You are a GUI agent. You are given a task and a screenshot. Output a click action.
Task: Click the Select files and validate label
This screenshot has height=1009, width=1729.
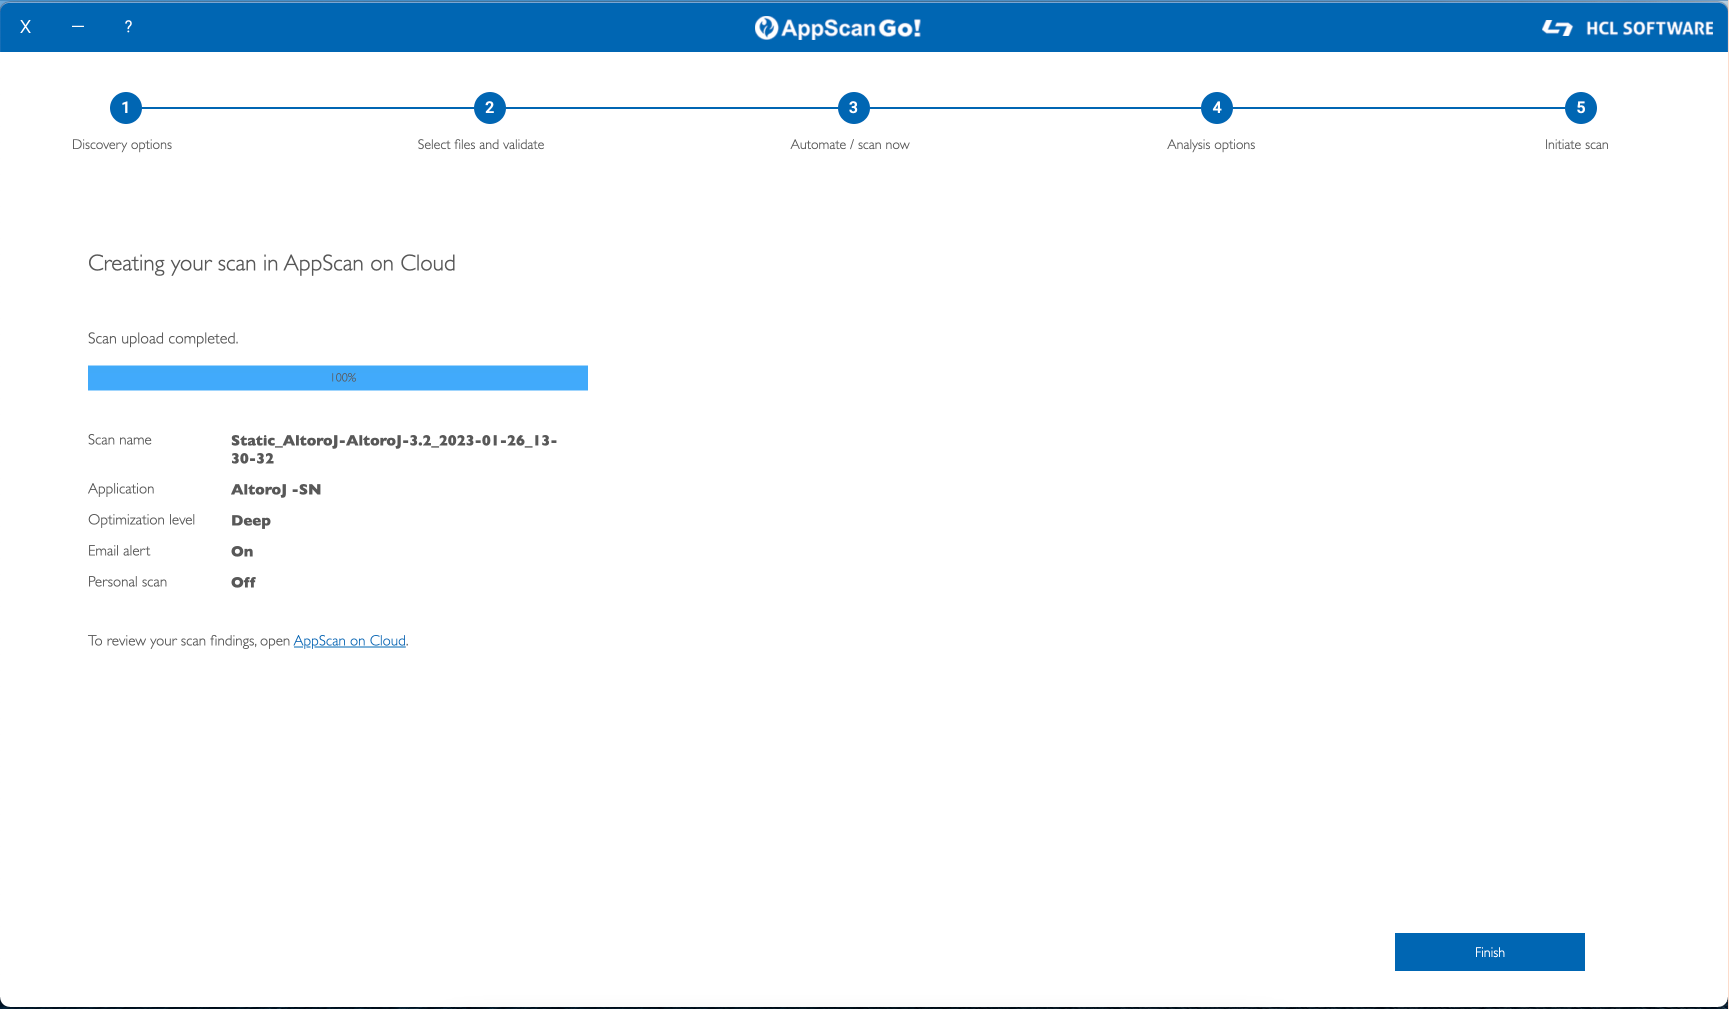[481, 145]
